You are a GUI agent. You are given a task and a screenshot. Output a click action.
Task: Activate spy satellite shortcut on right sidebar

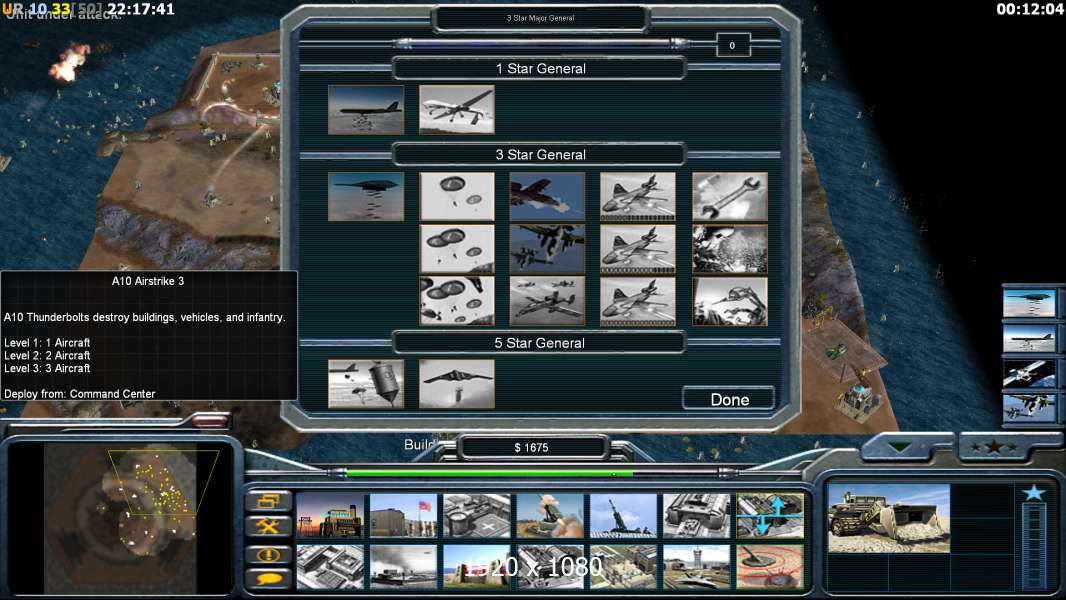tap(1029, 373)
